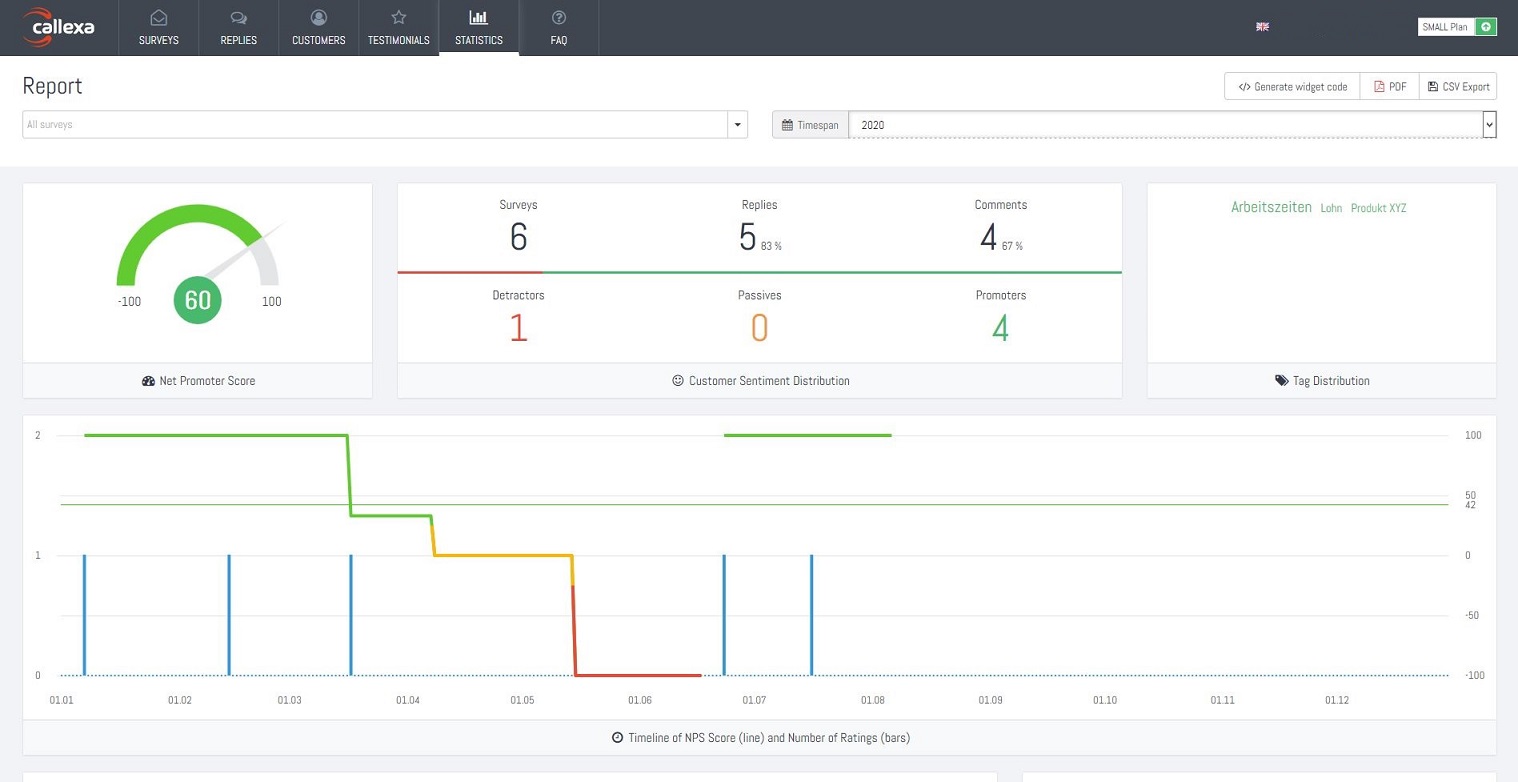
Task: Click the NPS score 60 circle
Action: pos(198,300)
